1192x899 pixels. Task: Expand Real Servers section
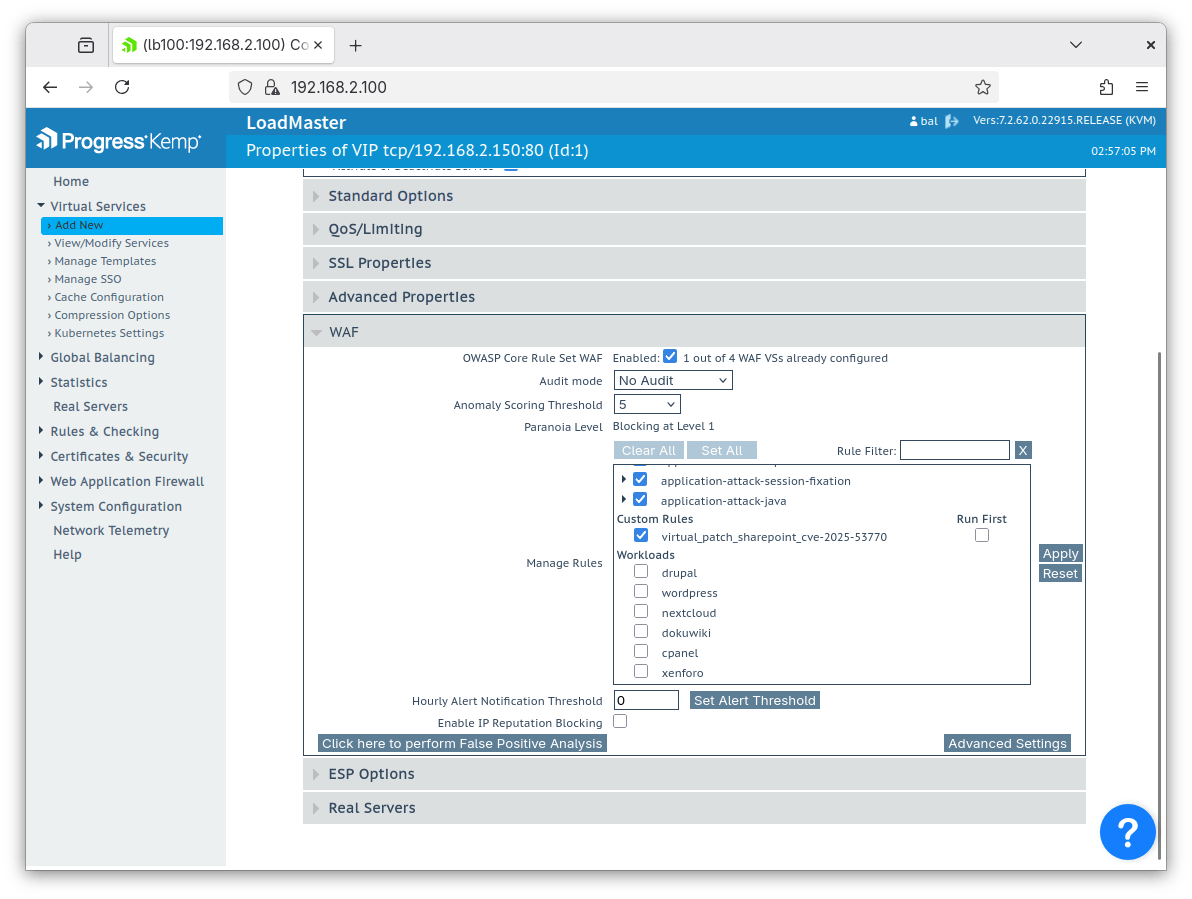(694, 809)
